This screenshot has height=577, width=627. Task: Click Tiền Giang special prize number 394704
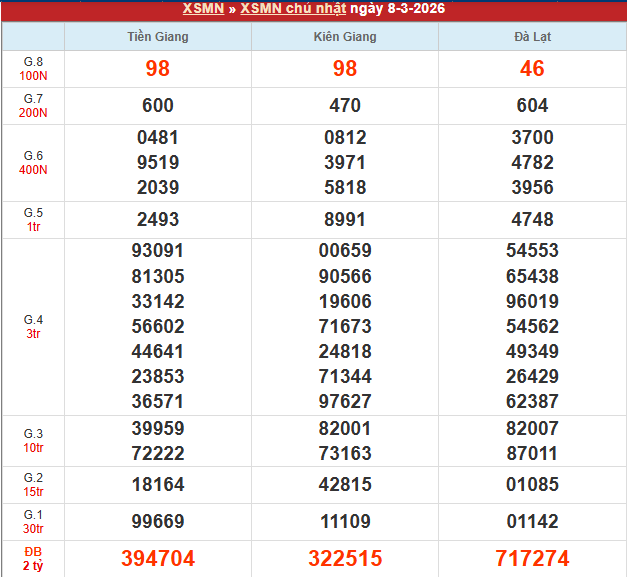[x=158, y=558]
